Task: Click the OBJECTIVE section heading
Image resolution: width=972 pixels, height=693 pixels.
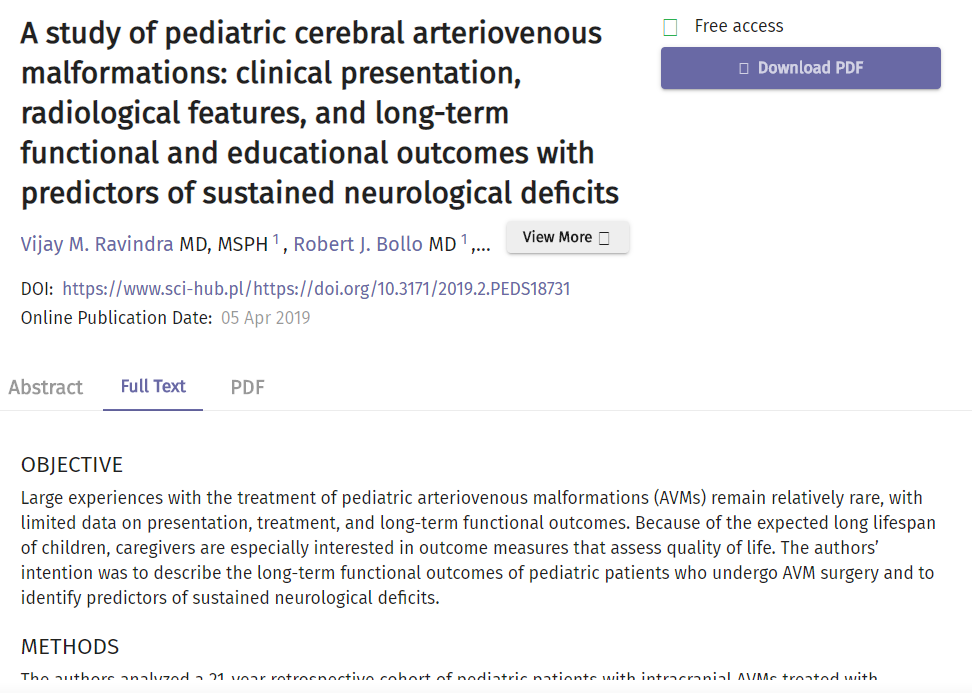Action: [72, 465]
